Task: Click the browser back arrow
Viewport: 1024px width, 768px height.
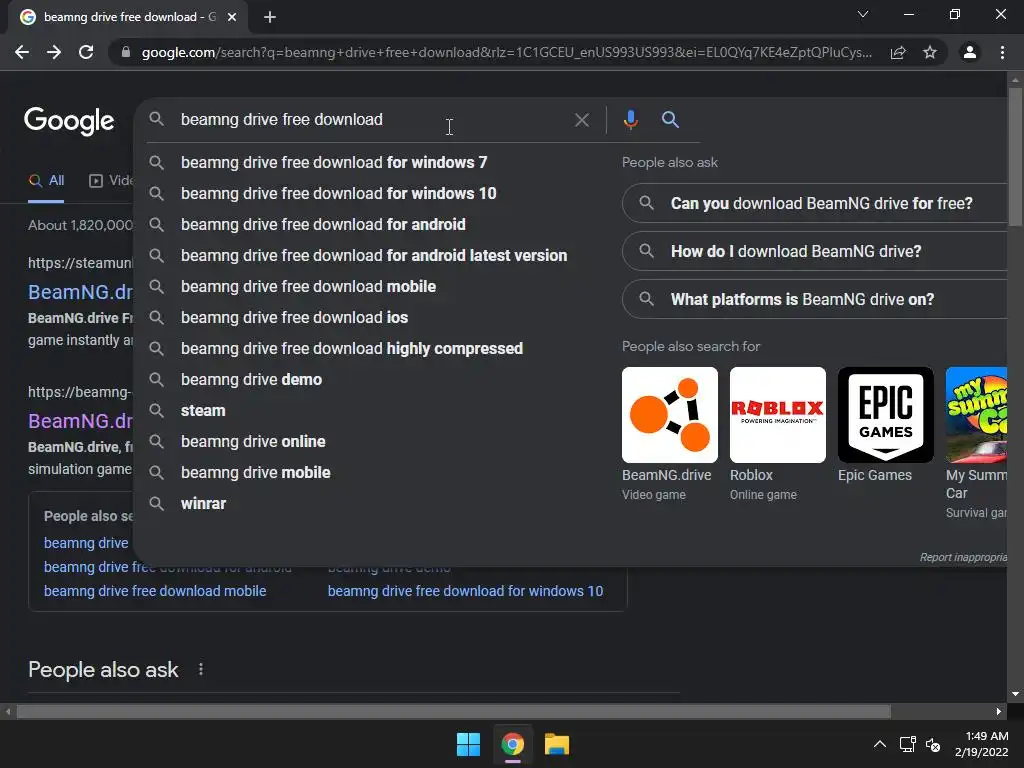Action: click(22, 52)
